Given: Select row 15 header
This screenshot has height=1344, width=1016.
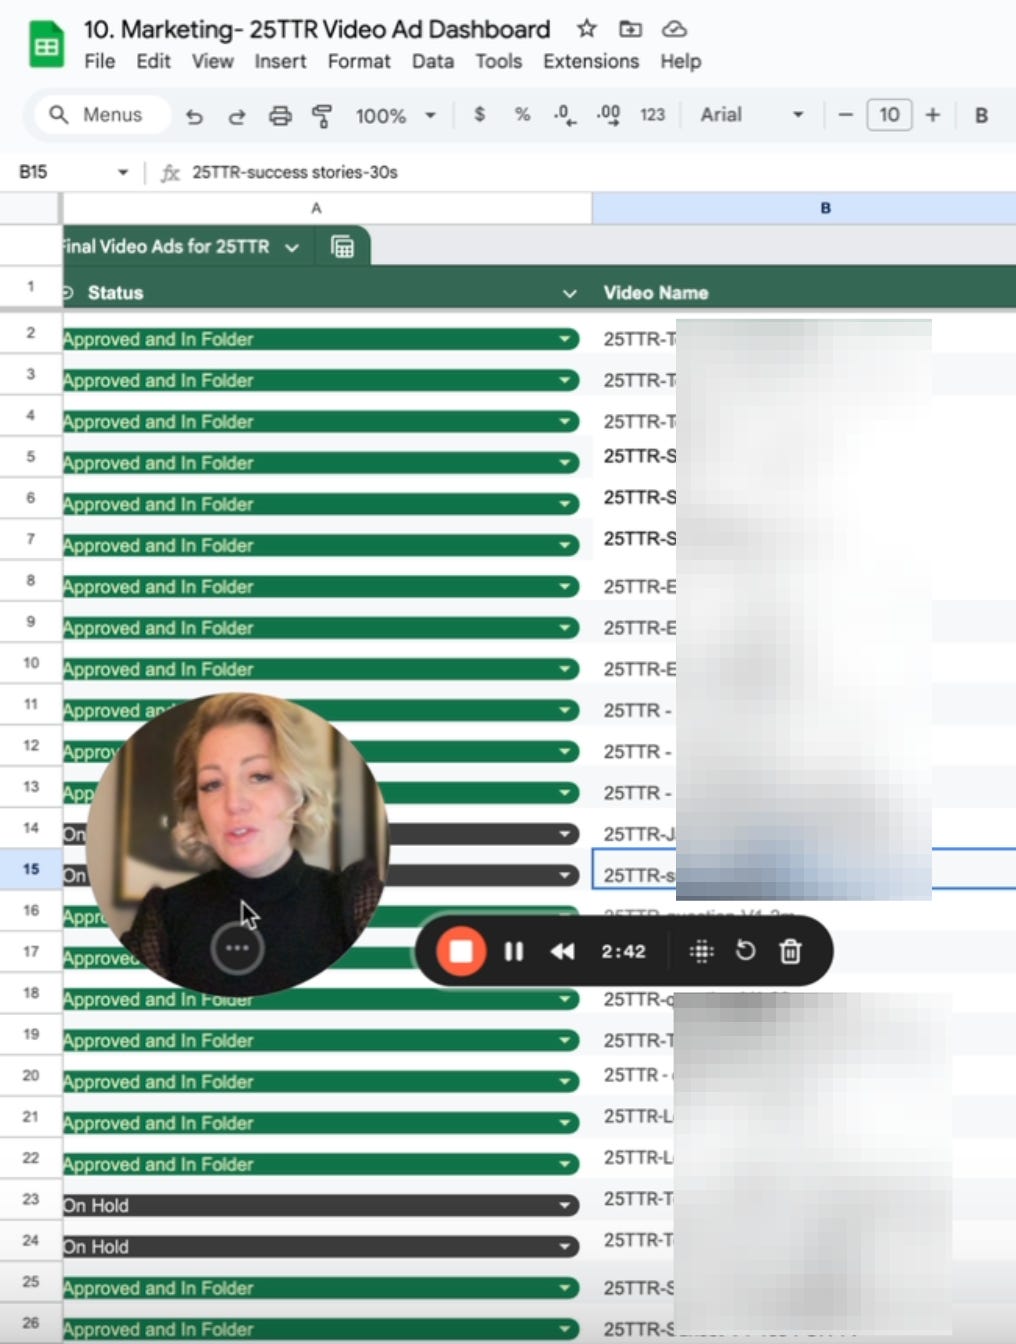Looking at the screenshot, I should point(31,869).
